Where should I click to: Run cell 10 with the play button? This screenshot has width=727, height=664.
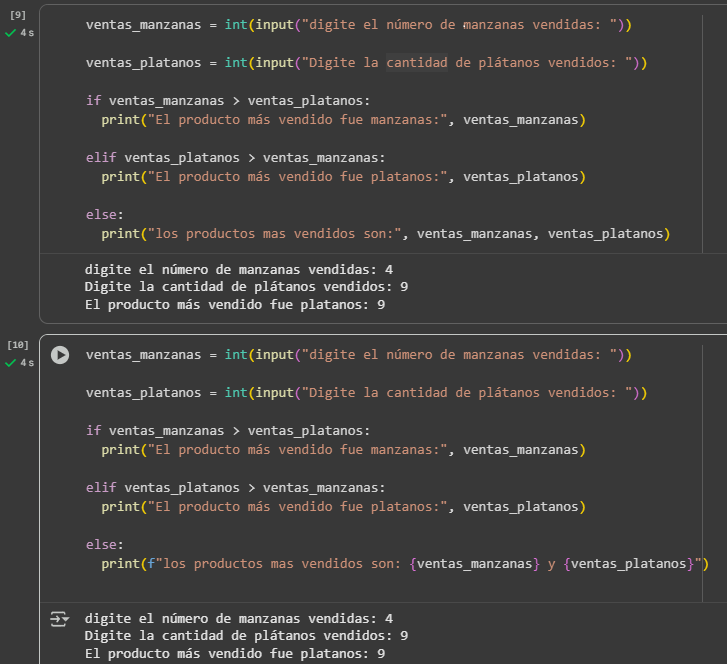pos(60,355)
